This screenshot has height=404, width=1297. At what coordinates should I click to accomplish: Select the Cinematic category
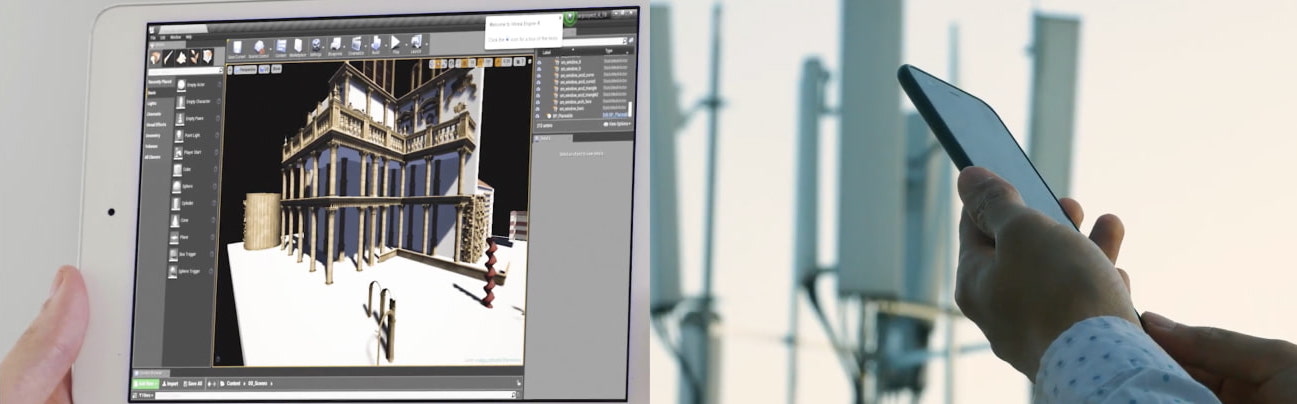[155, 113]
